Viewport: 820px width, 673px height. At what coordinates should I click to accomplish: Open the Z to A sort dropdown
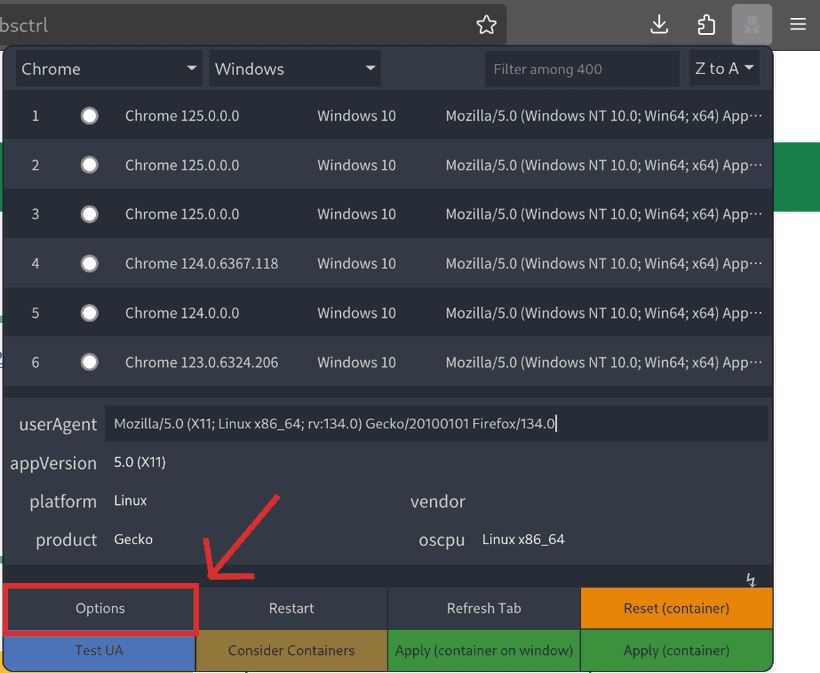[723, 68]
